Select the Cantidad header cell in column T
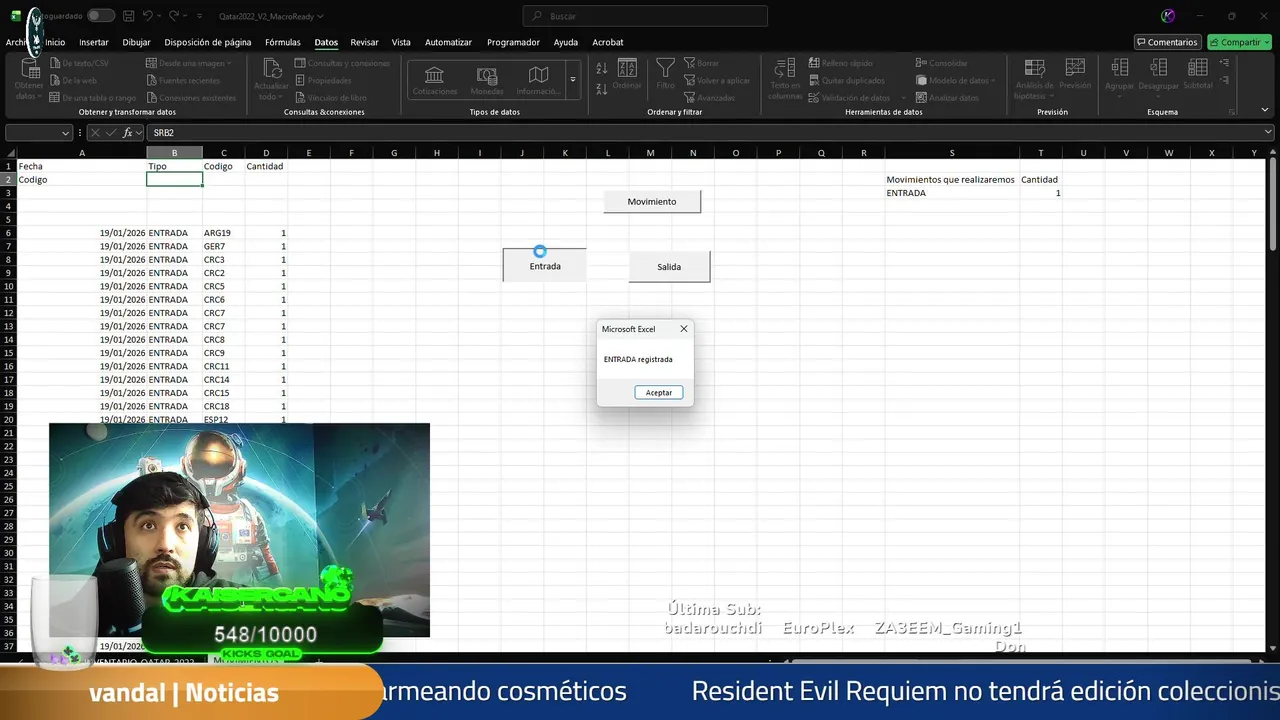 [x=1040, y=180]
